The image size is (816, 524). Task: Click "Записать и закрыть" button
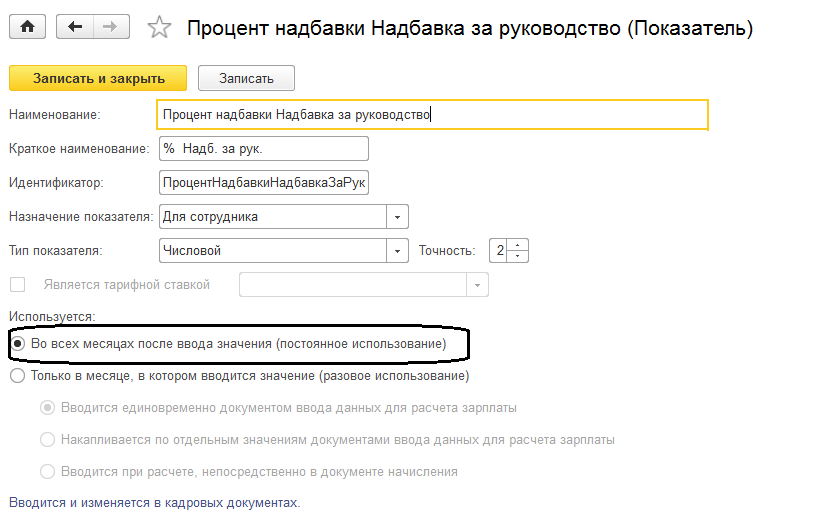click(x=98, y=78)
